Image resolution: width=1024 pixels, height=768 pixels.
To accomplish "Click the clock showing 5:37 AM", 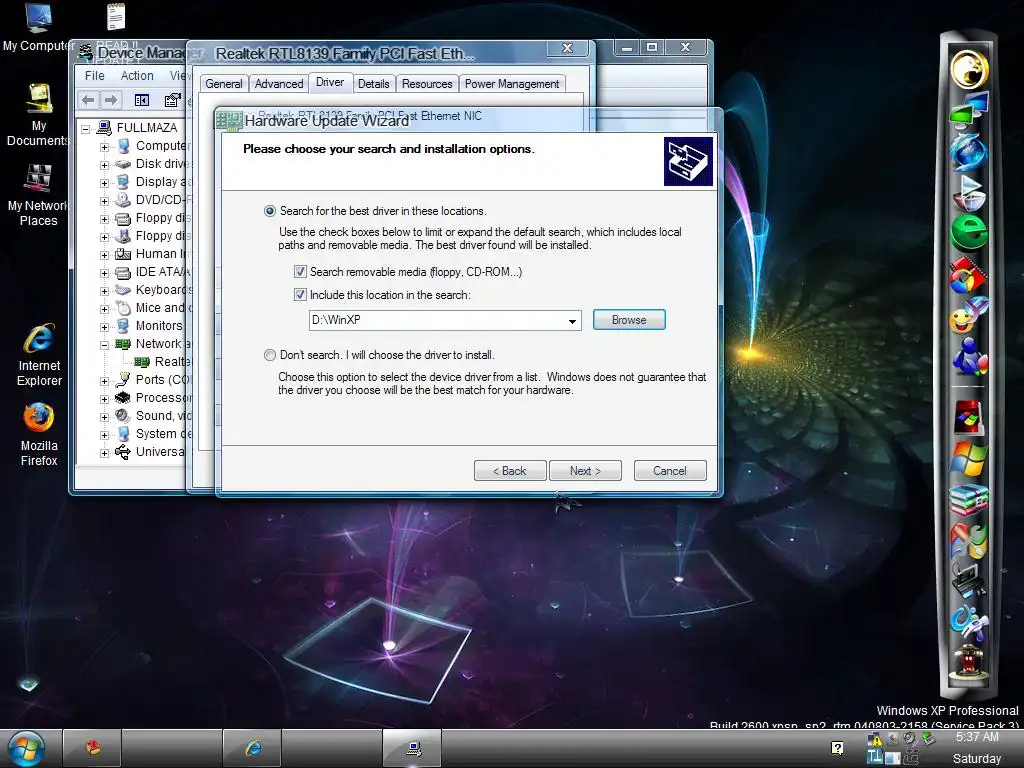I will point(977,737).
